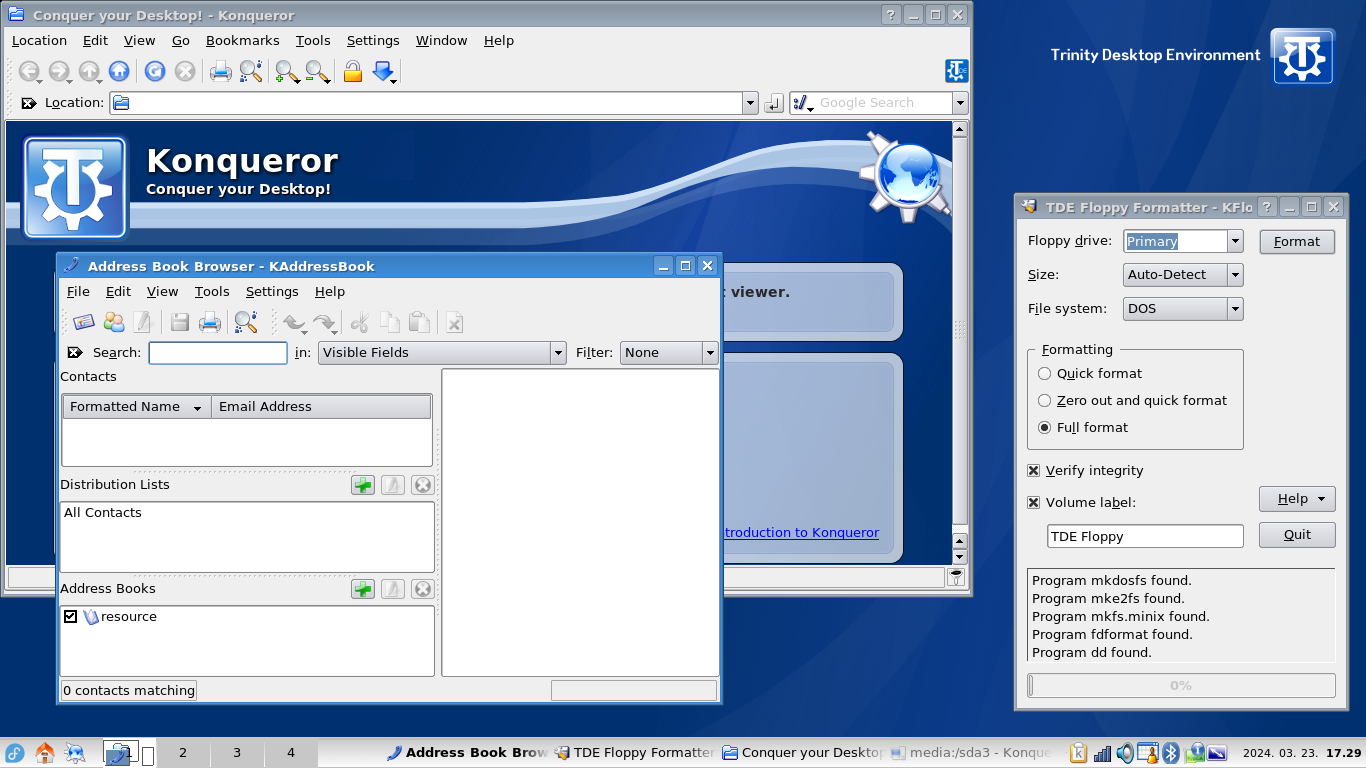
Task: Add a new distribution list with green plus
Action: 363,485
